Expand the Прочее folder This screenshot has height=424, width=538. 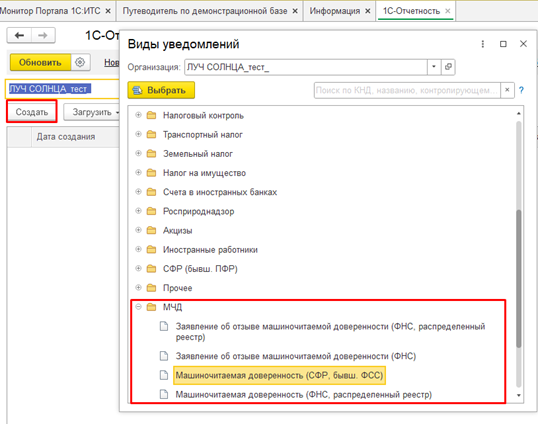click(138, 287)
